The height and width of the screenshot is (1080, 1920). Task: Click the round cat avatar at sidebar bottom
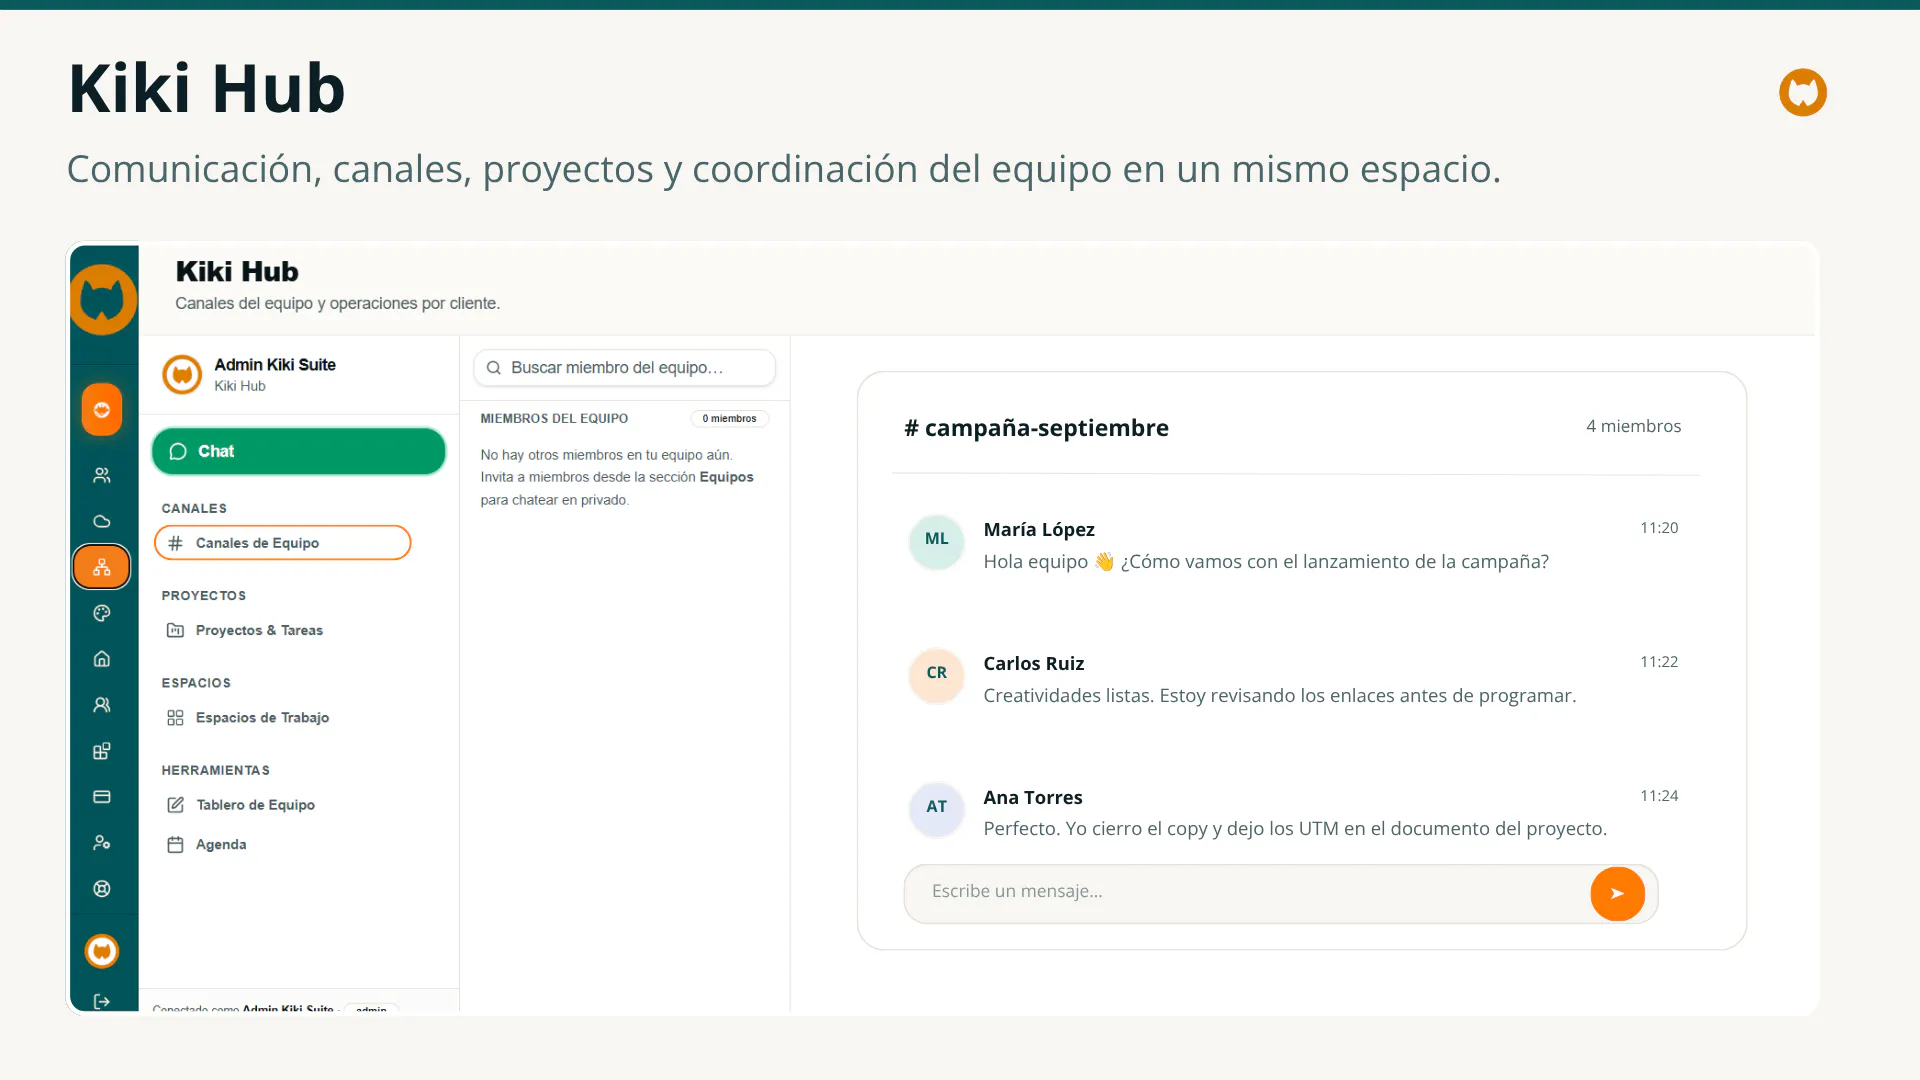[x=102, y=951]
